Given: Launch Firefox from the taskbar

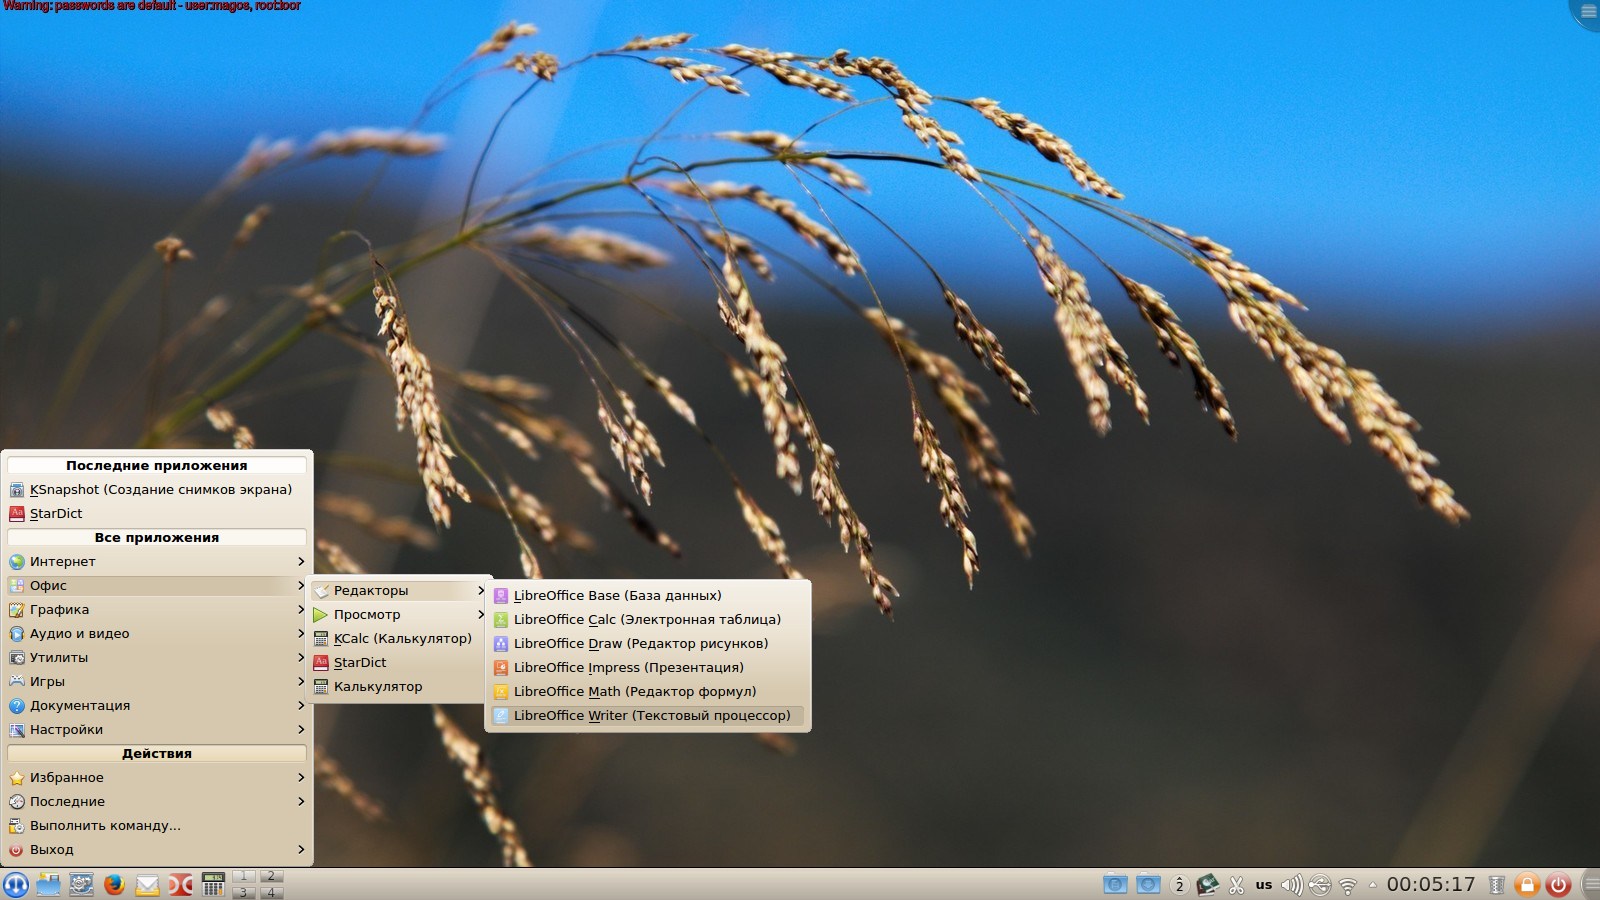Looking at the screenshot, I should [x=114, y=885].
